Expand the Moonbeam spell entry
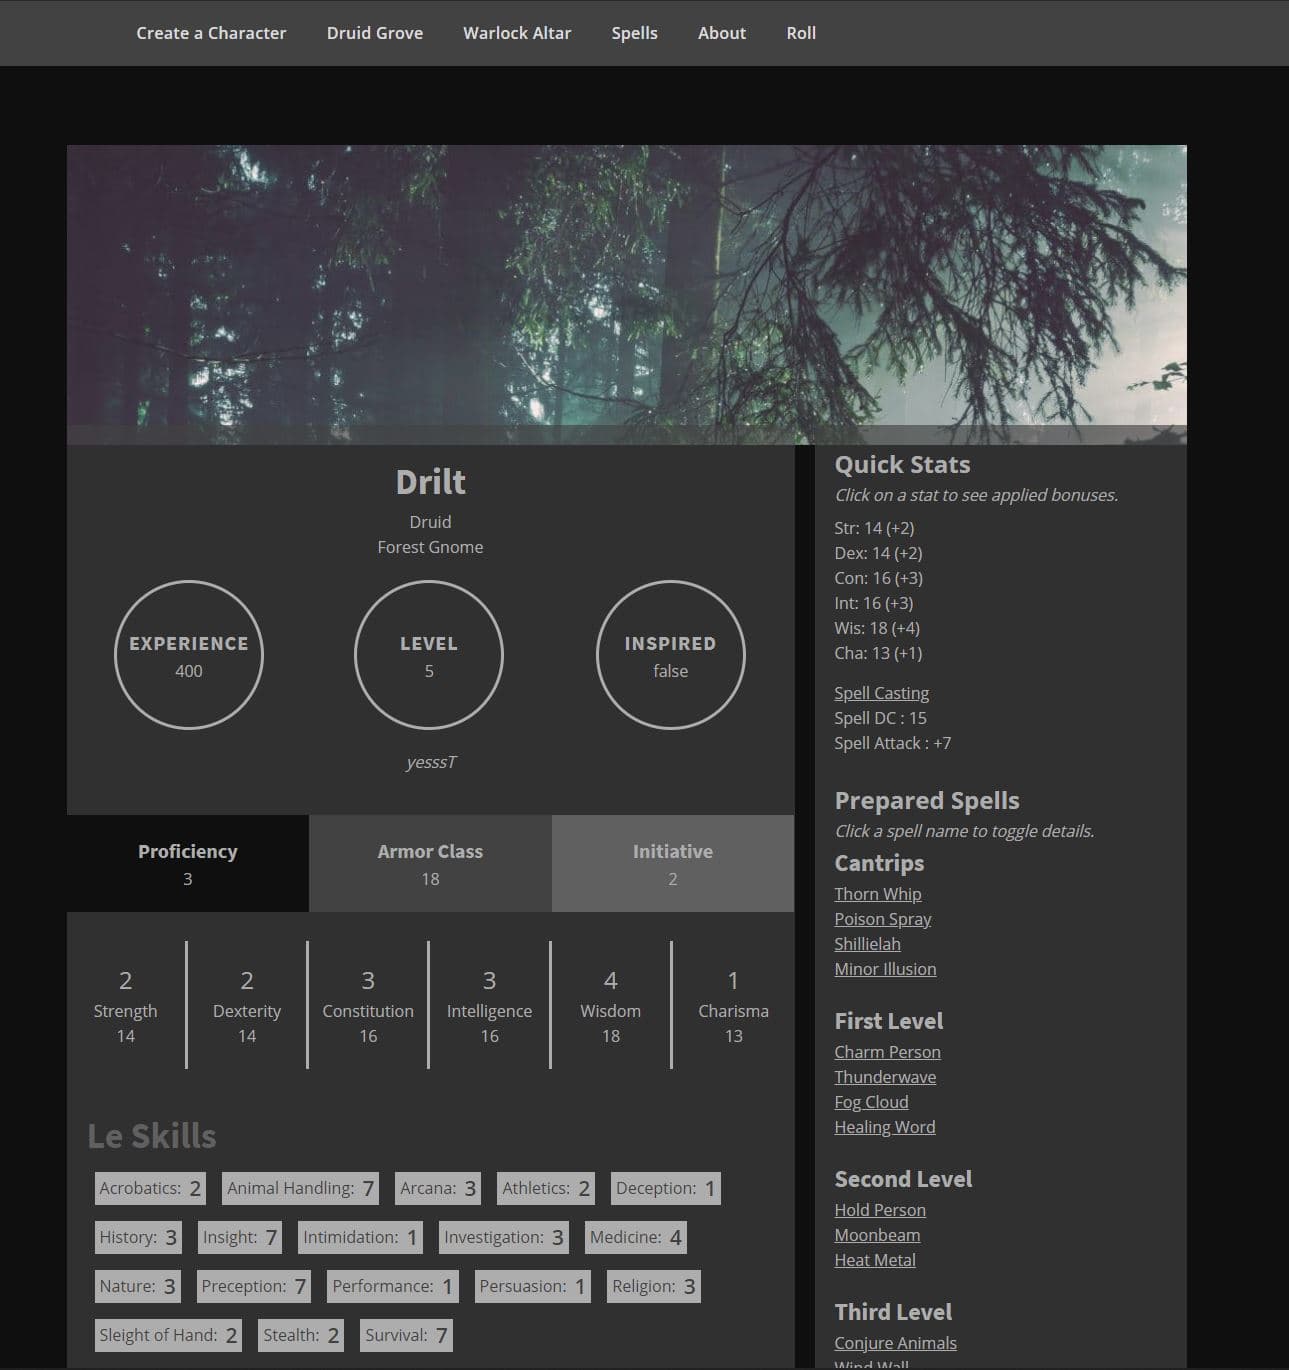This screenshot has width=1289, height=1370. [877, 1234]
